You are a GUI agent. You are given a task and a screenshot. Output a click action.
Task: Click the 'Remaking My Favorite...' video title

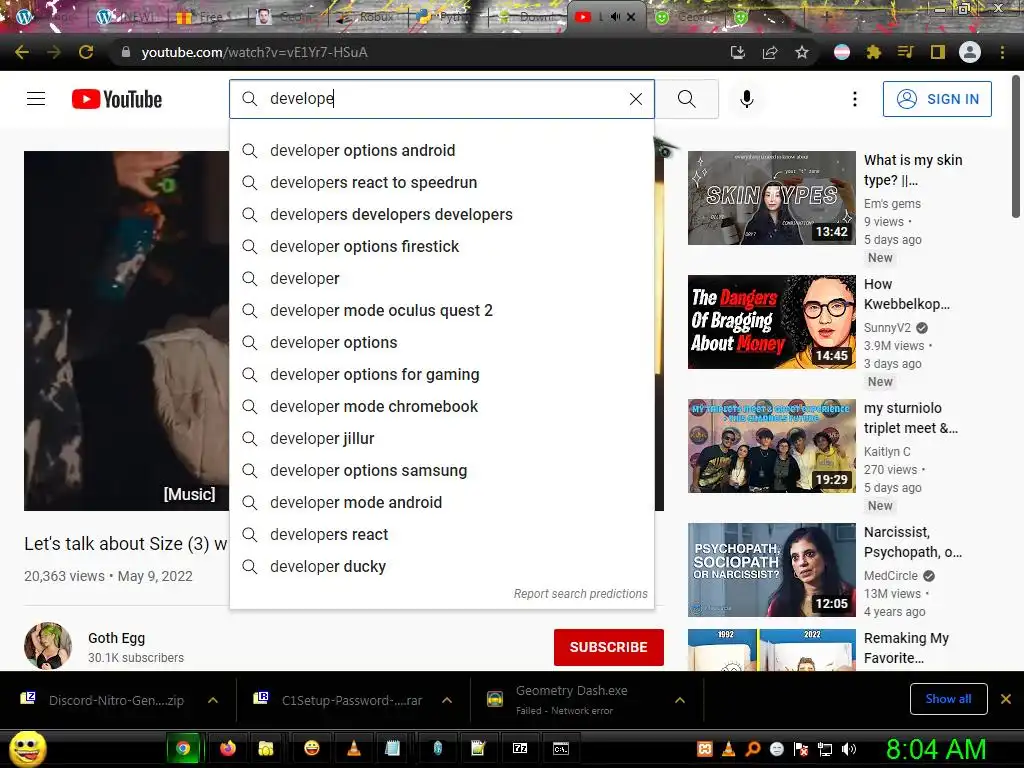[x=906, y=648]
